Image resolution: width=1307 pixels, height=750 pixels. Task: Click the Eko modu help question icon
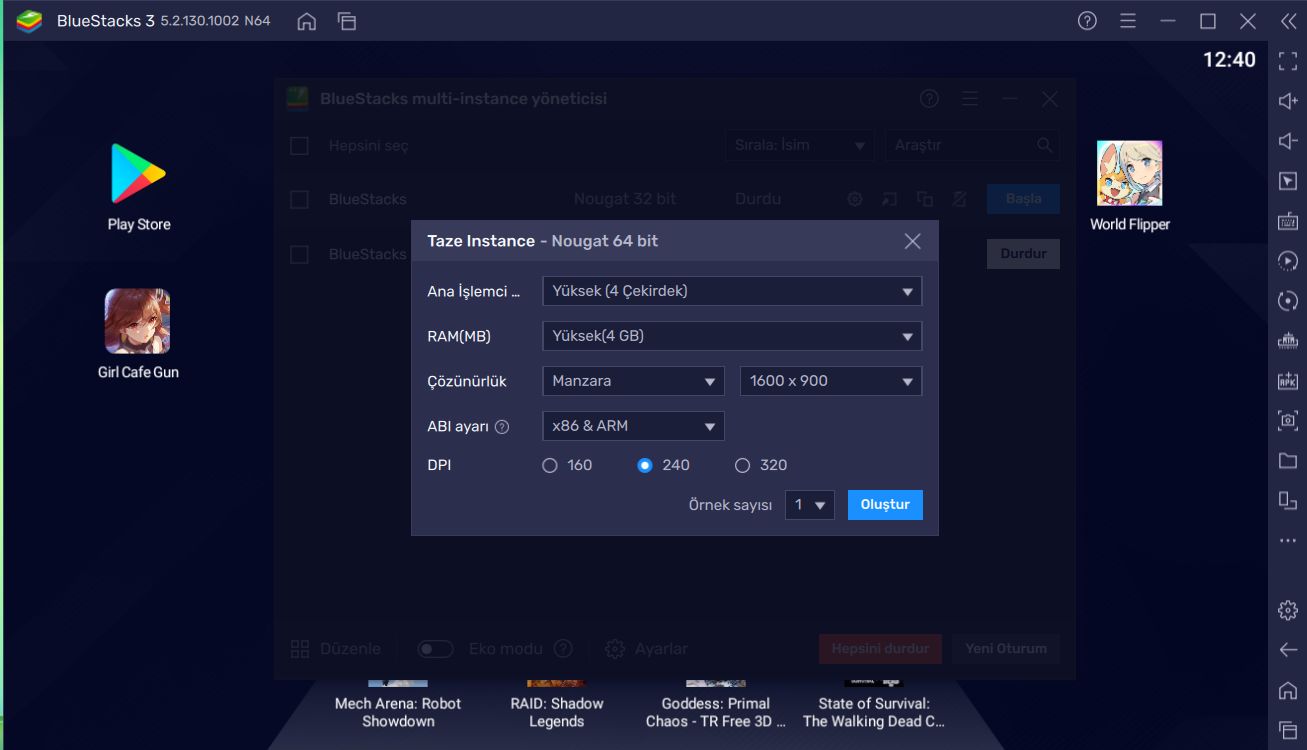(x=563, y=649)
